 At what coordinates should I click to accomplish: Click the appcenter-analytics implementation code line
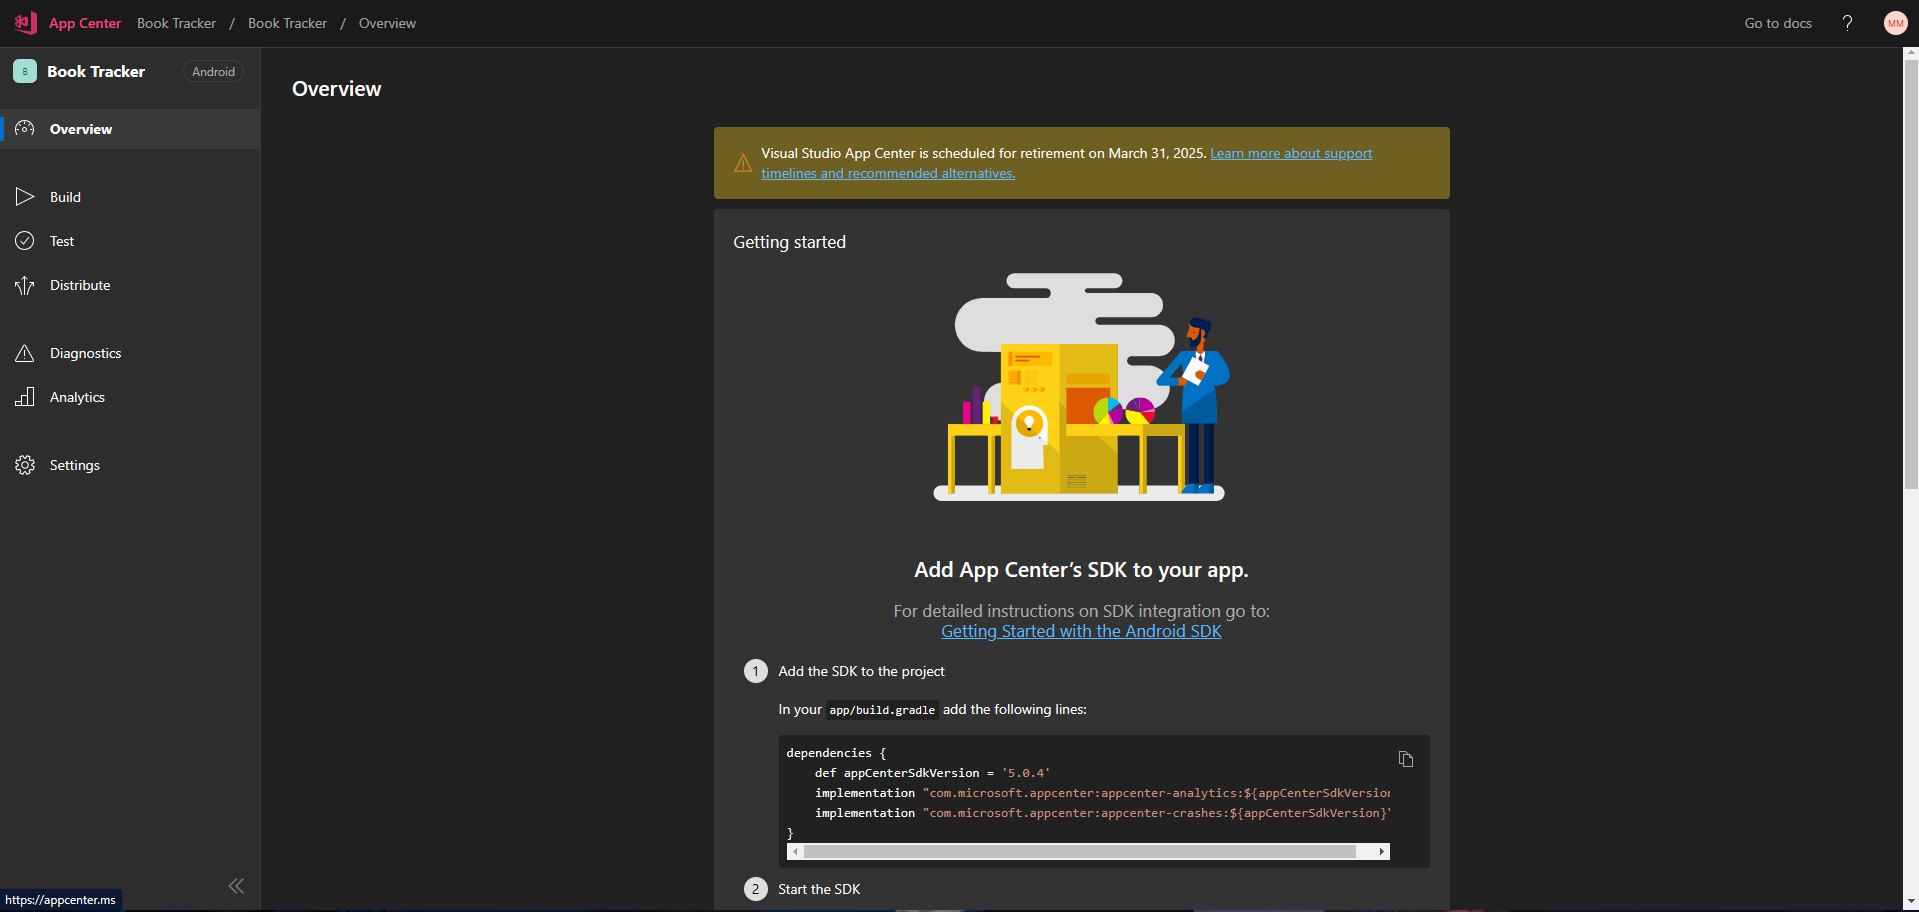[x=1102, y=793]
